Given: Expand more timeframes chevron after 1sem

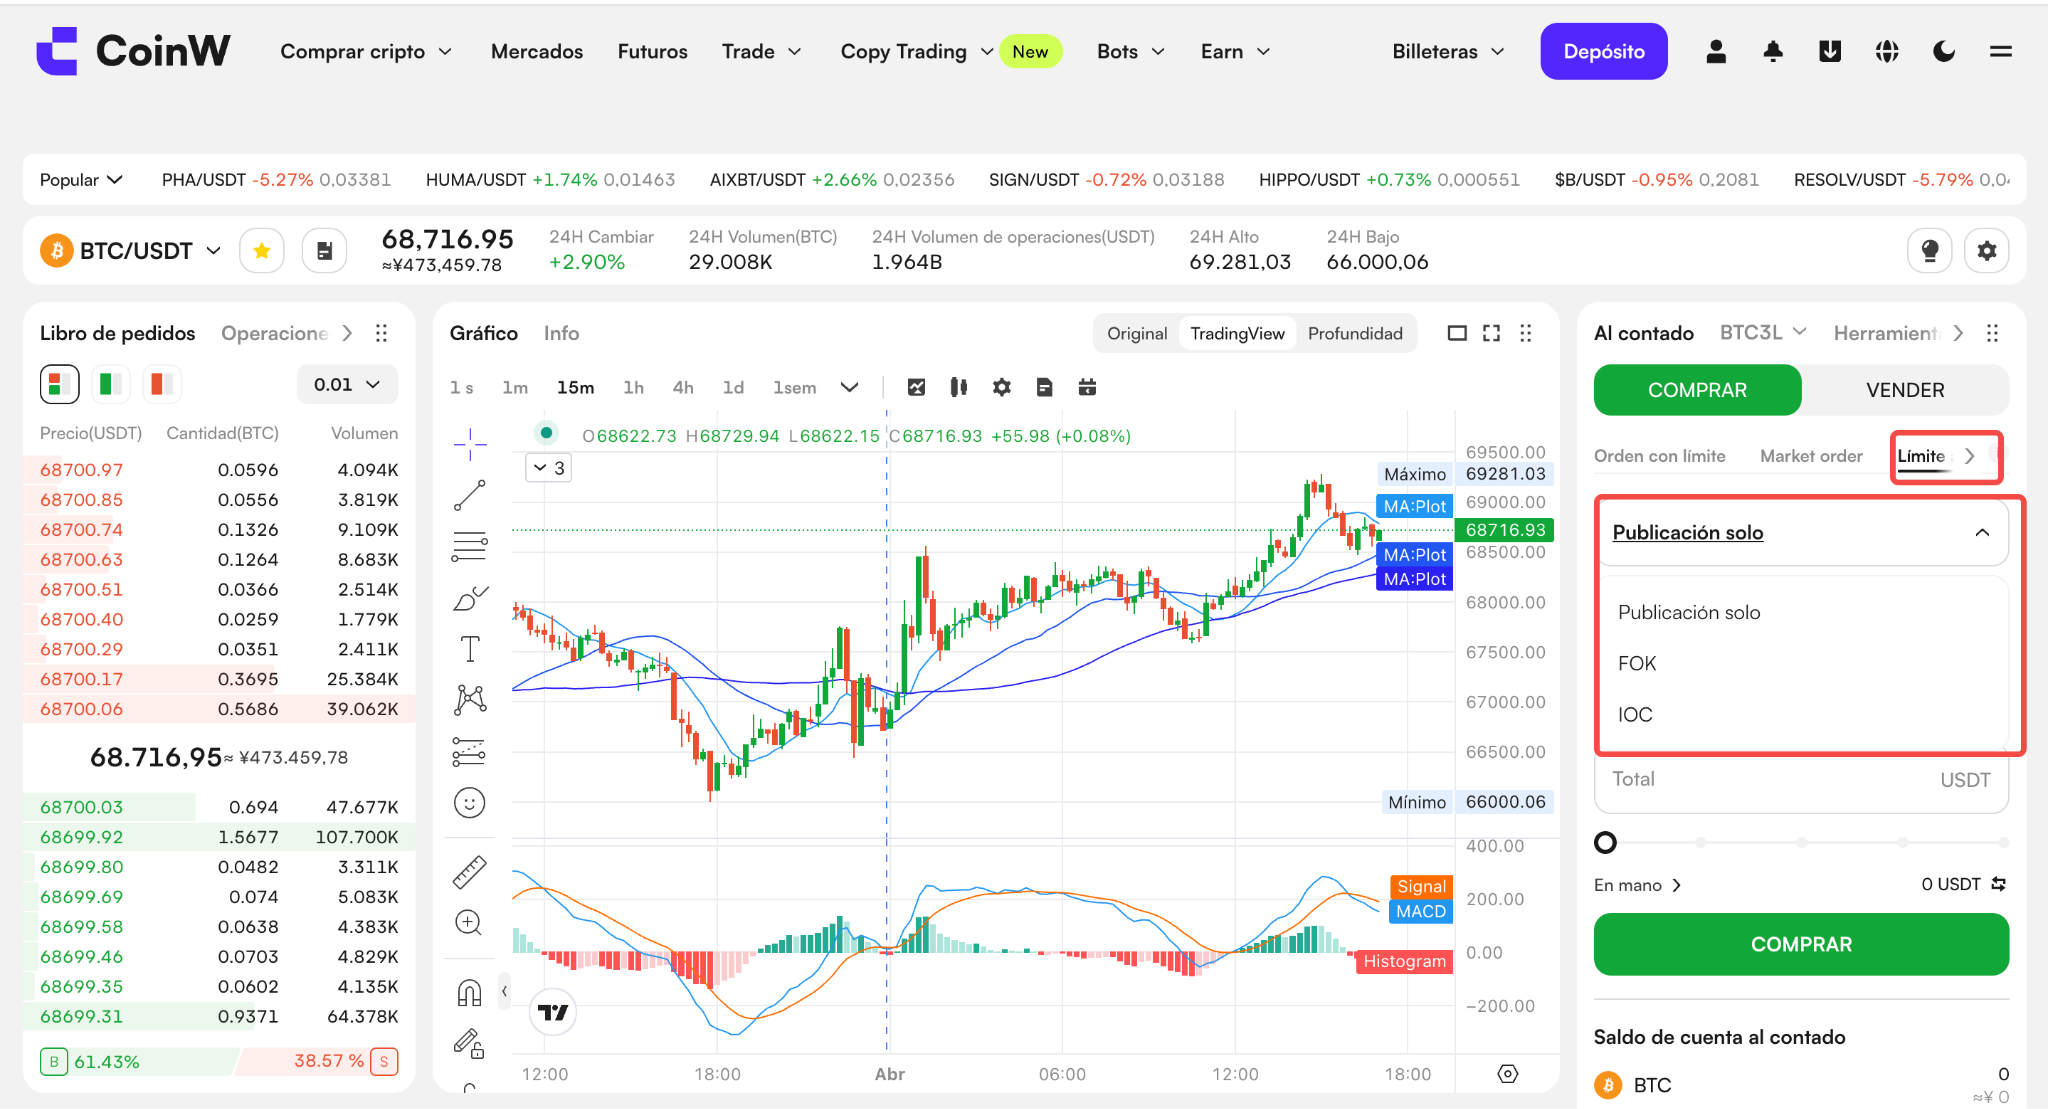Looking at the screenshot, I should [850, 387].
